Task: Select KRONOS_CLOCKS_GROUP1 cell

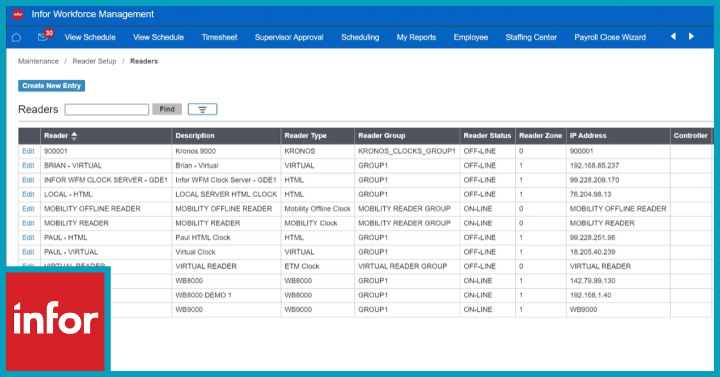Action: [x=407, y=151]
